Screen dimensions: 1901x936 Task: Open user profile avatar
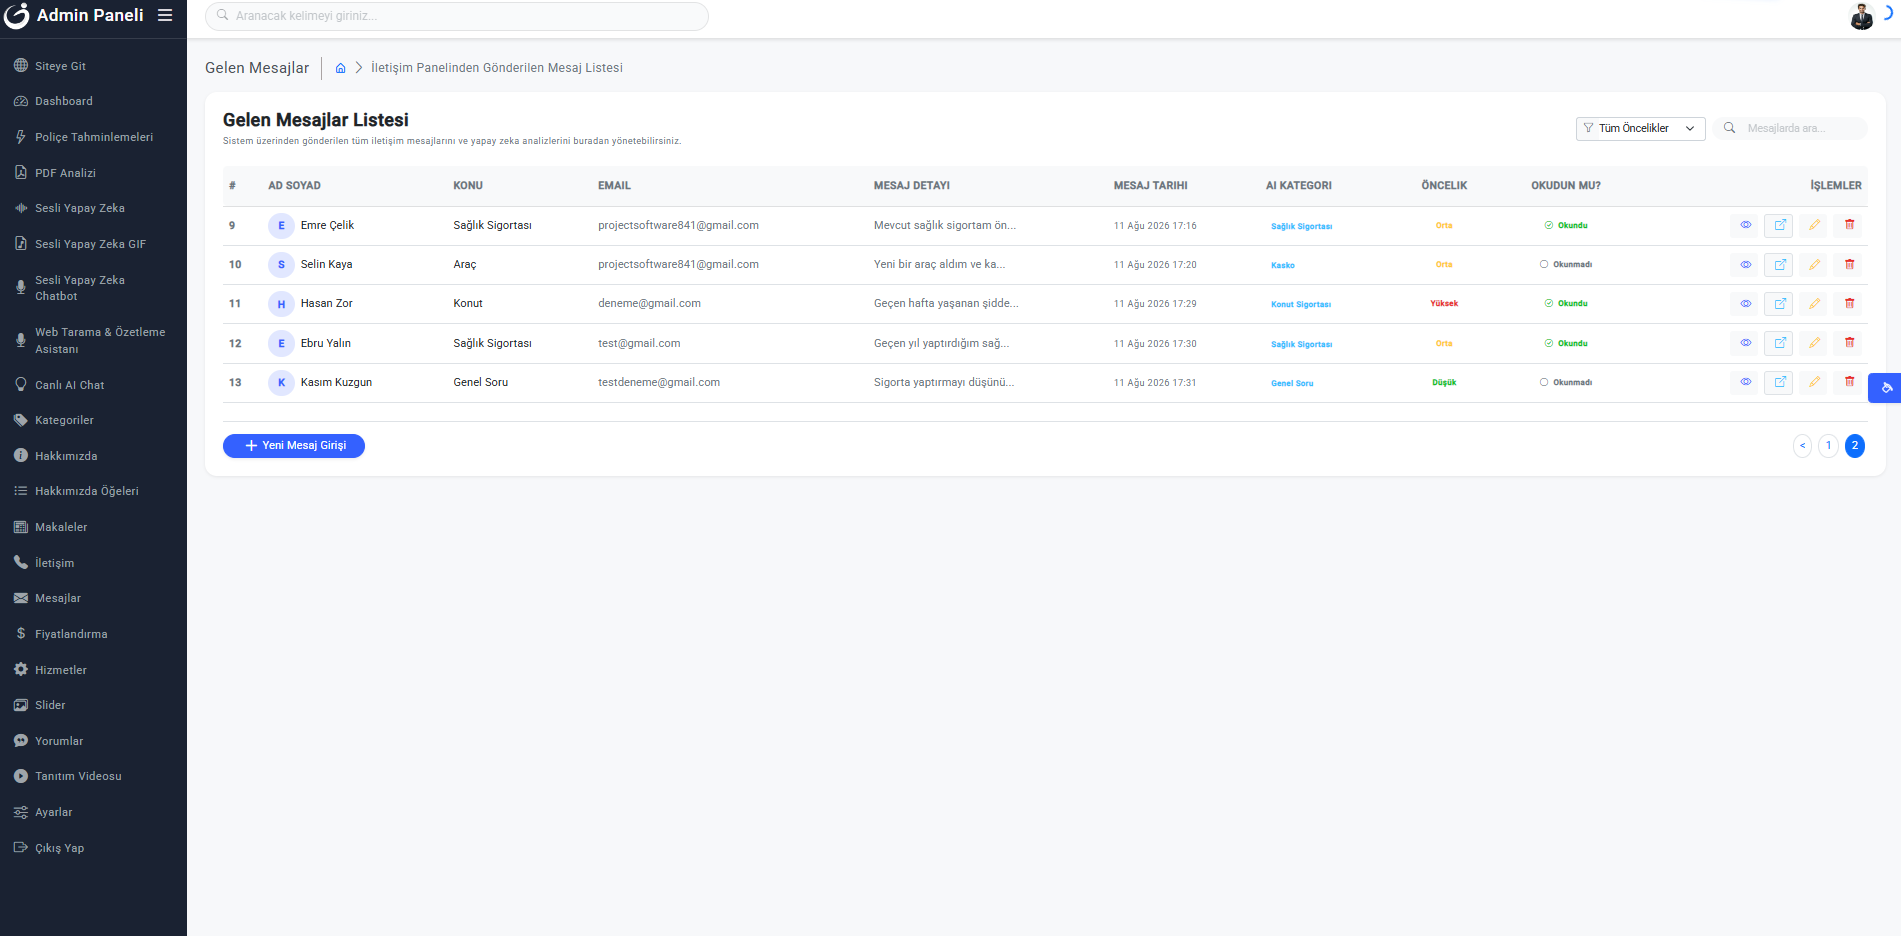[1861, 16]
